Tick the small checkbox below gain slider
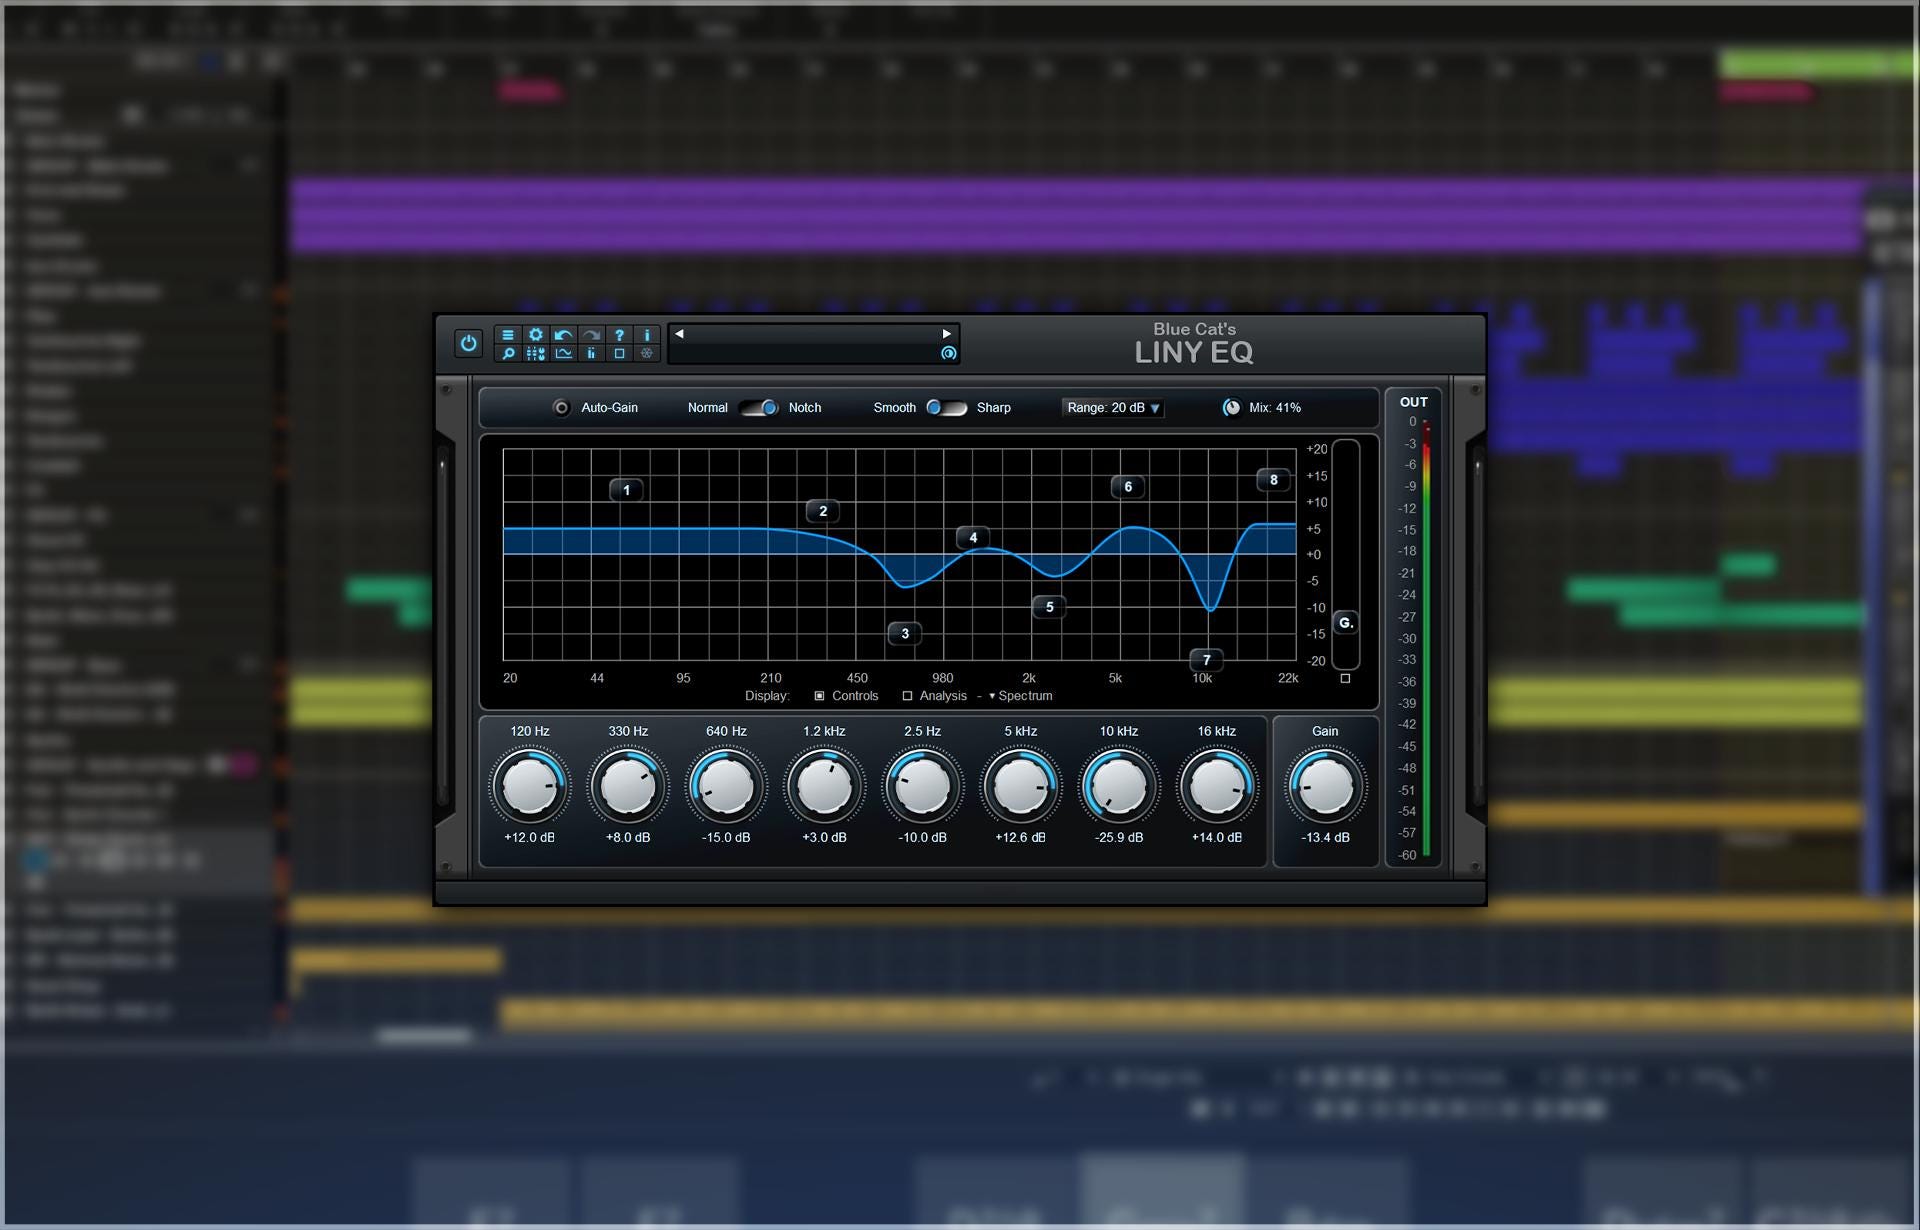The image size is (1920, 1230). click(1345, 678)
